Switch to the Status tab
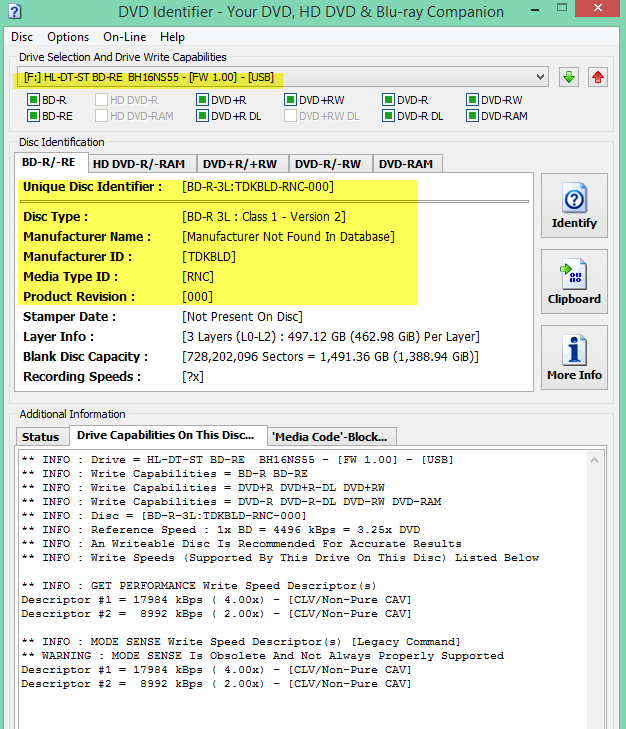Viewport: 626px width, 729px height. click(41, 437)
